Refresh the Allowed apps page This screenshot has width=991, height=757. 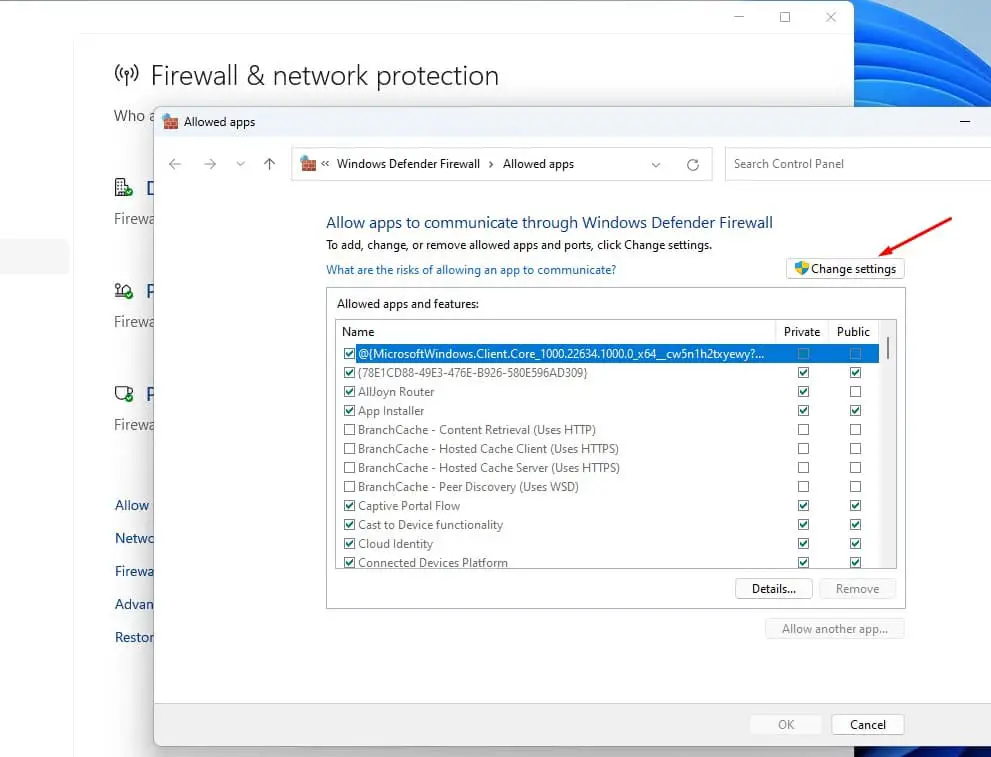tap(692, 164)
